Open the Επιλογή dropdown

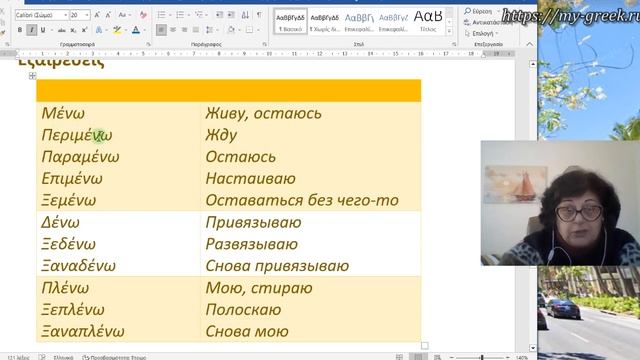(x=482, y=33)
